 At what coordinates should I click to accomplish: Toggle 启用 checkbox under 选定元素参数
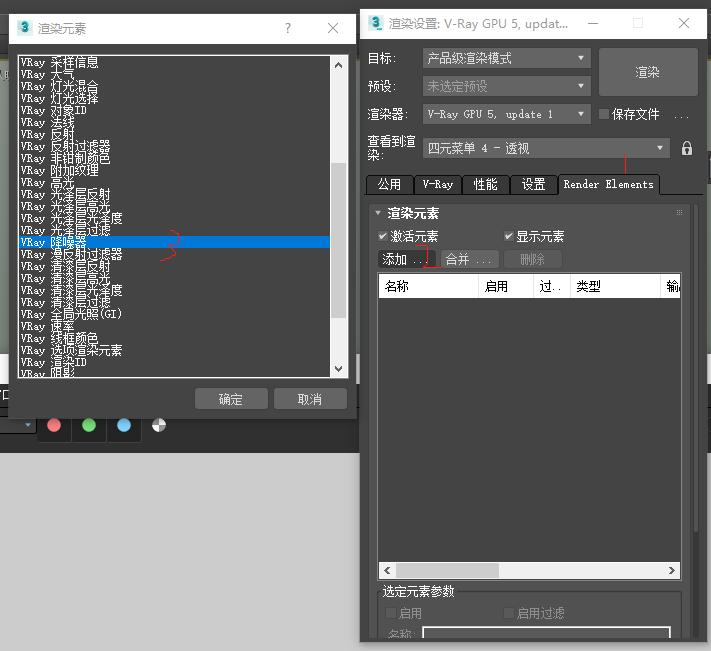(391, 613)
